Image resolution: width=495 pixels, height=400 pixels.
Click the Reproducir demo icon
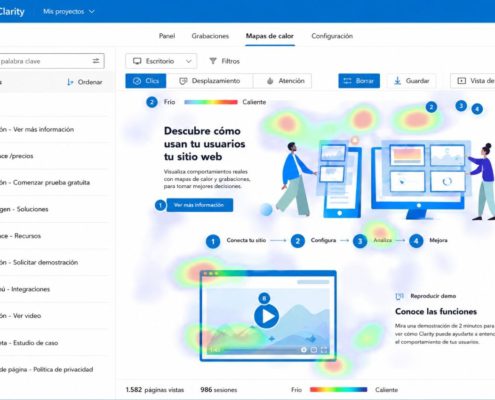point(399,296)
